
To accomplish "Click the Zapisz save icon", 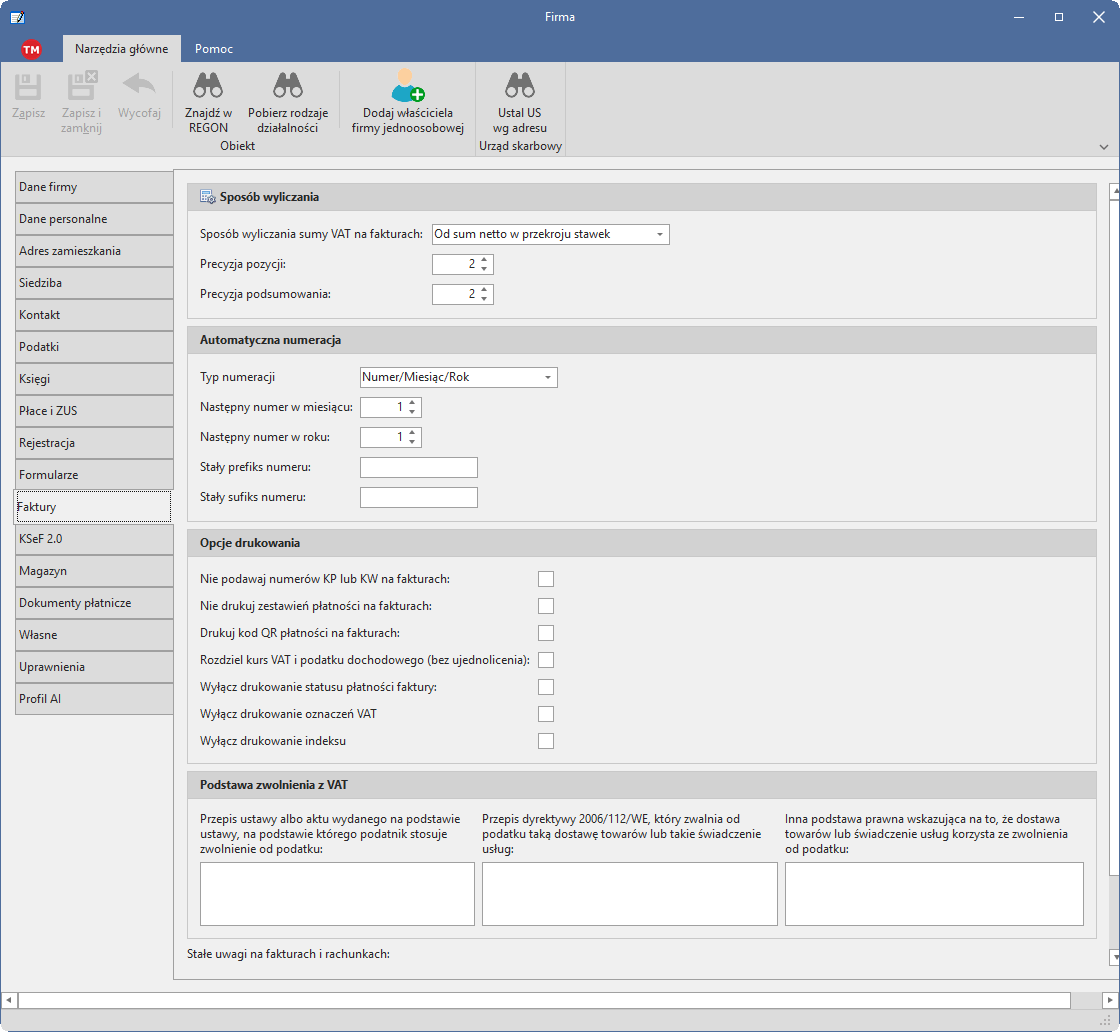I will click(x=29, y=86).
